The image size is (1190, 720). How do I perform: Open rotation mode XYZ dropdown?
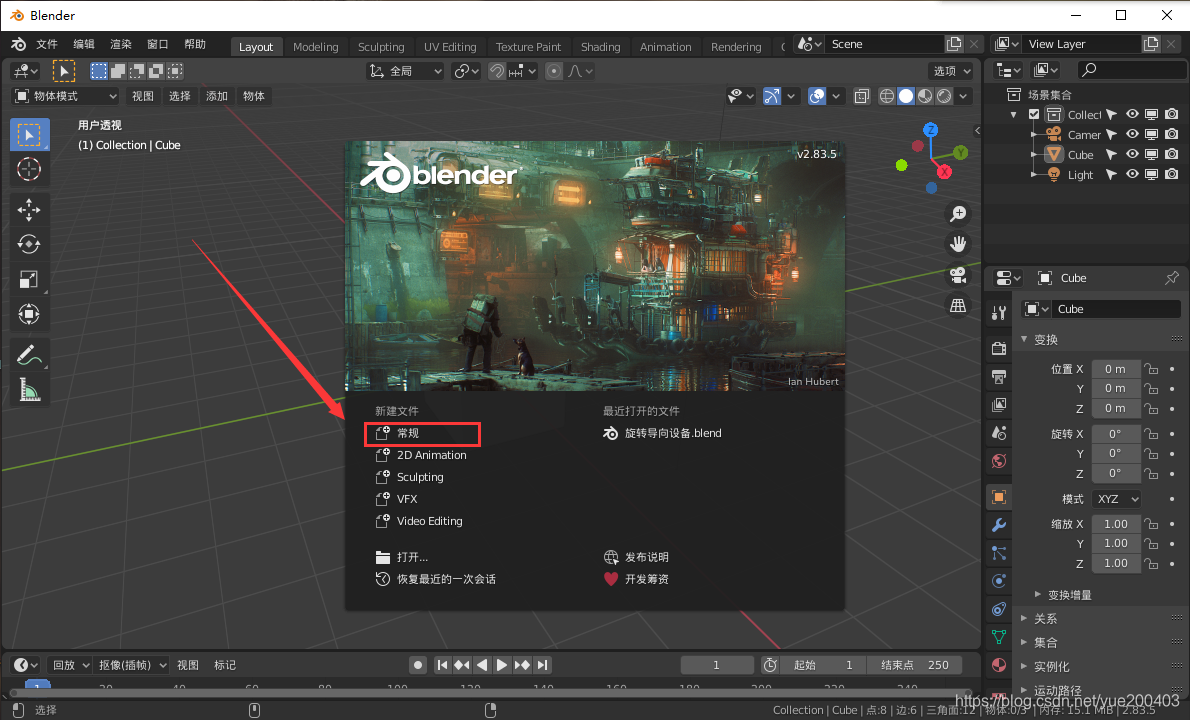point(1116,499)
